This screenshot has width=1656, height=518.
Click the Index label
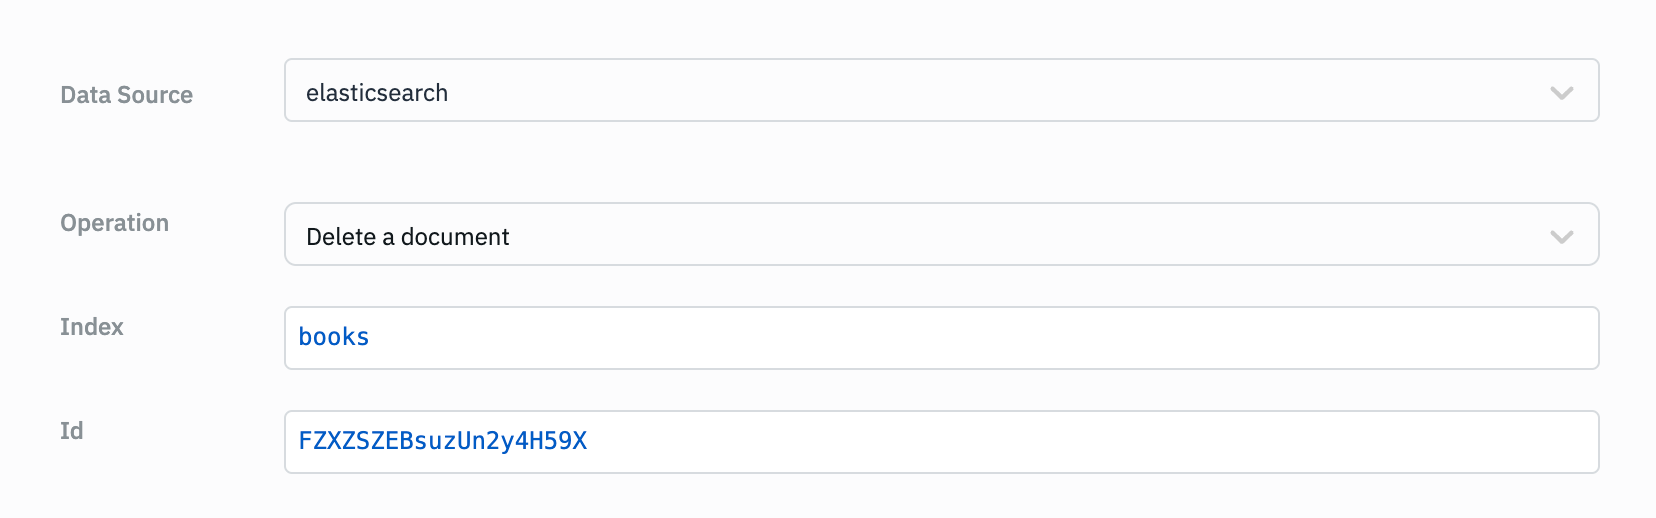click(92, 327)
